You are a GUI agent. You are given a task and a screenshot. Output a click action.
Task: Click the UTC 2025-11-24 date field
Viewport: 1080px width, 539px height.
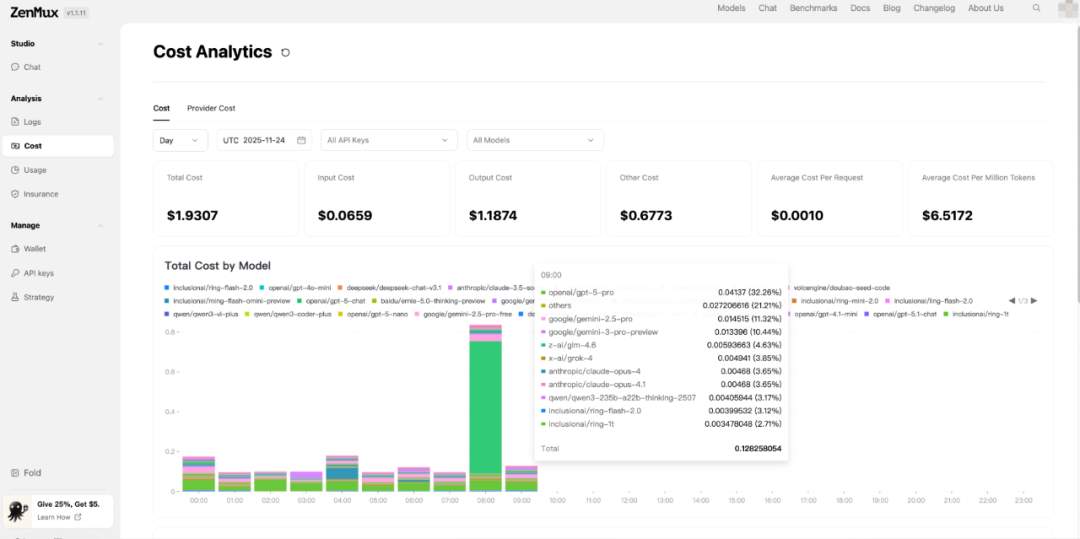pyautogui.click(x=264, y=140)
